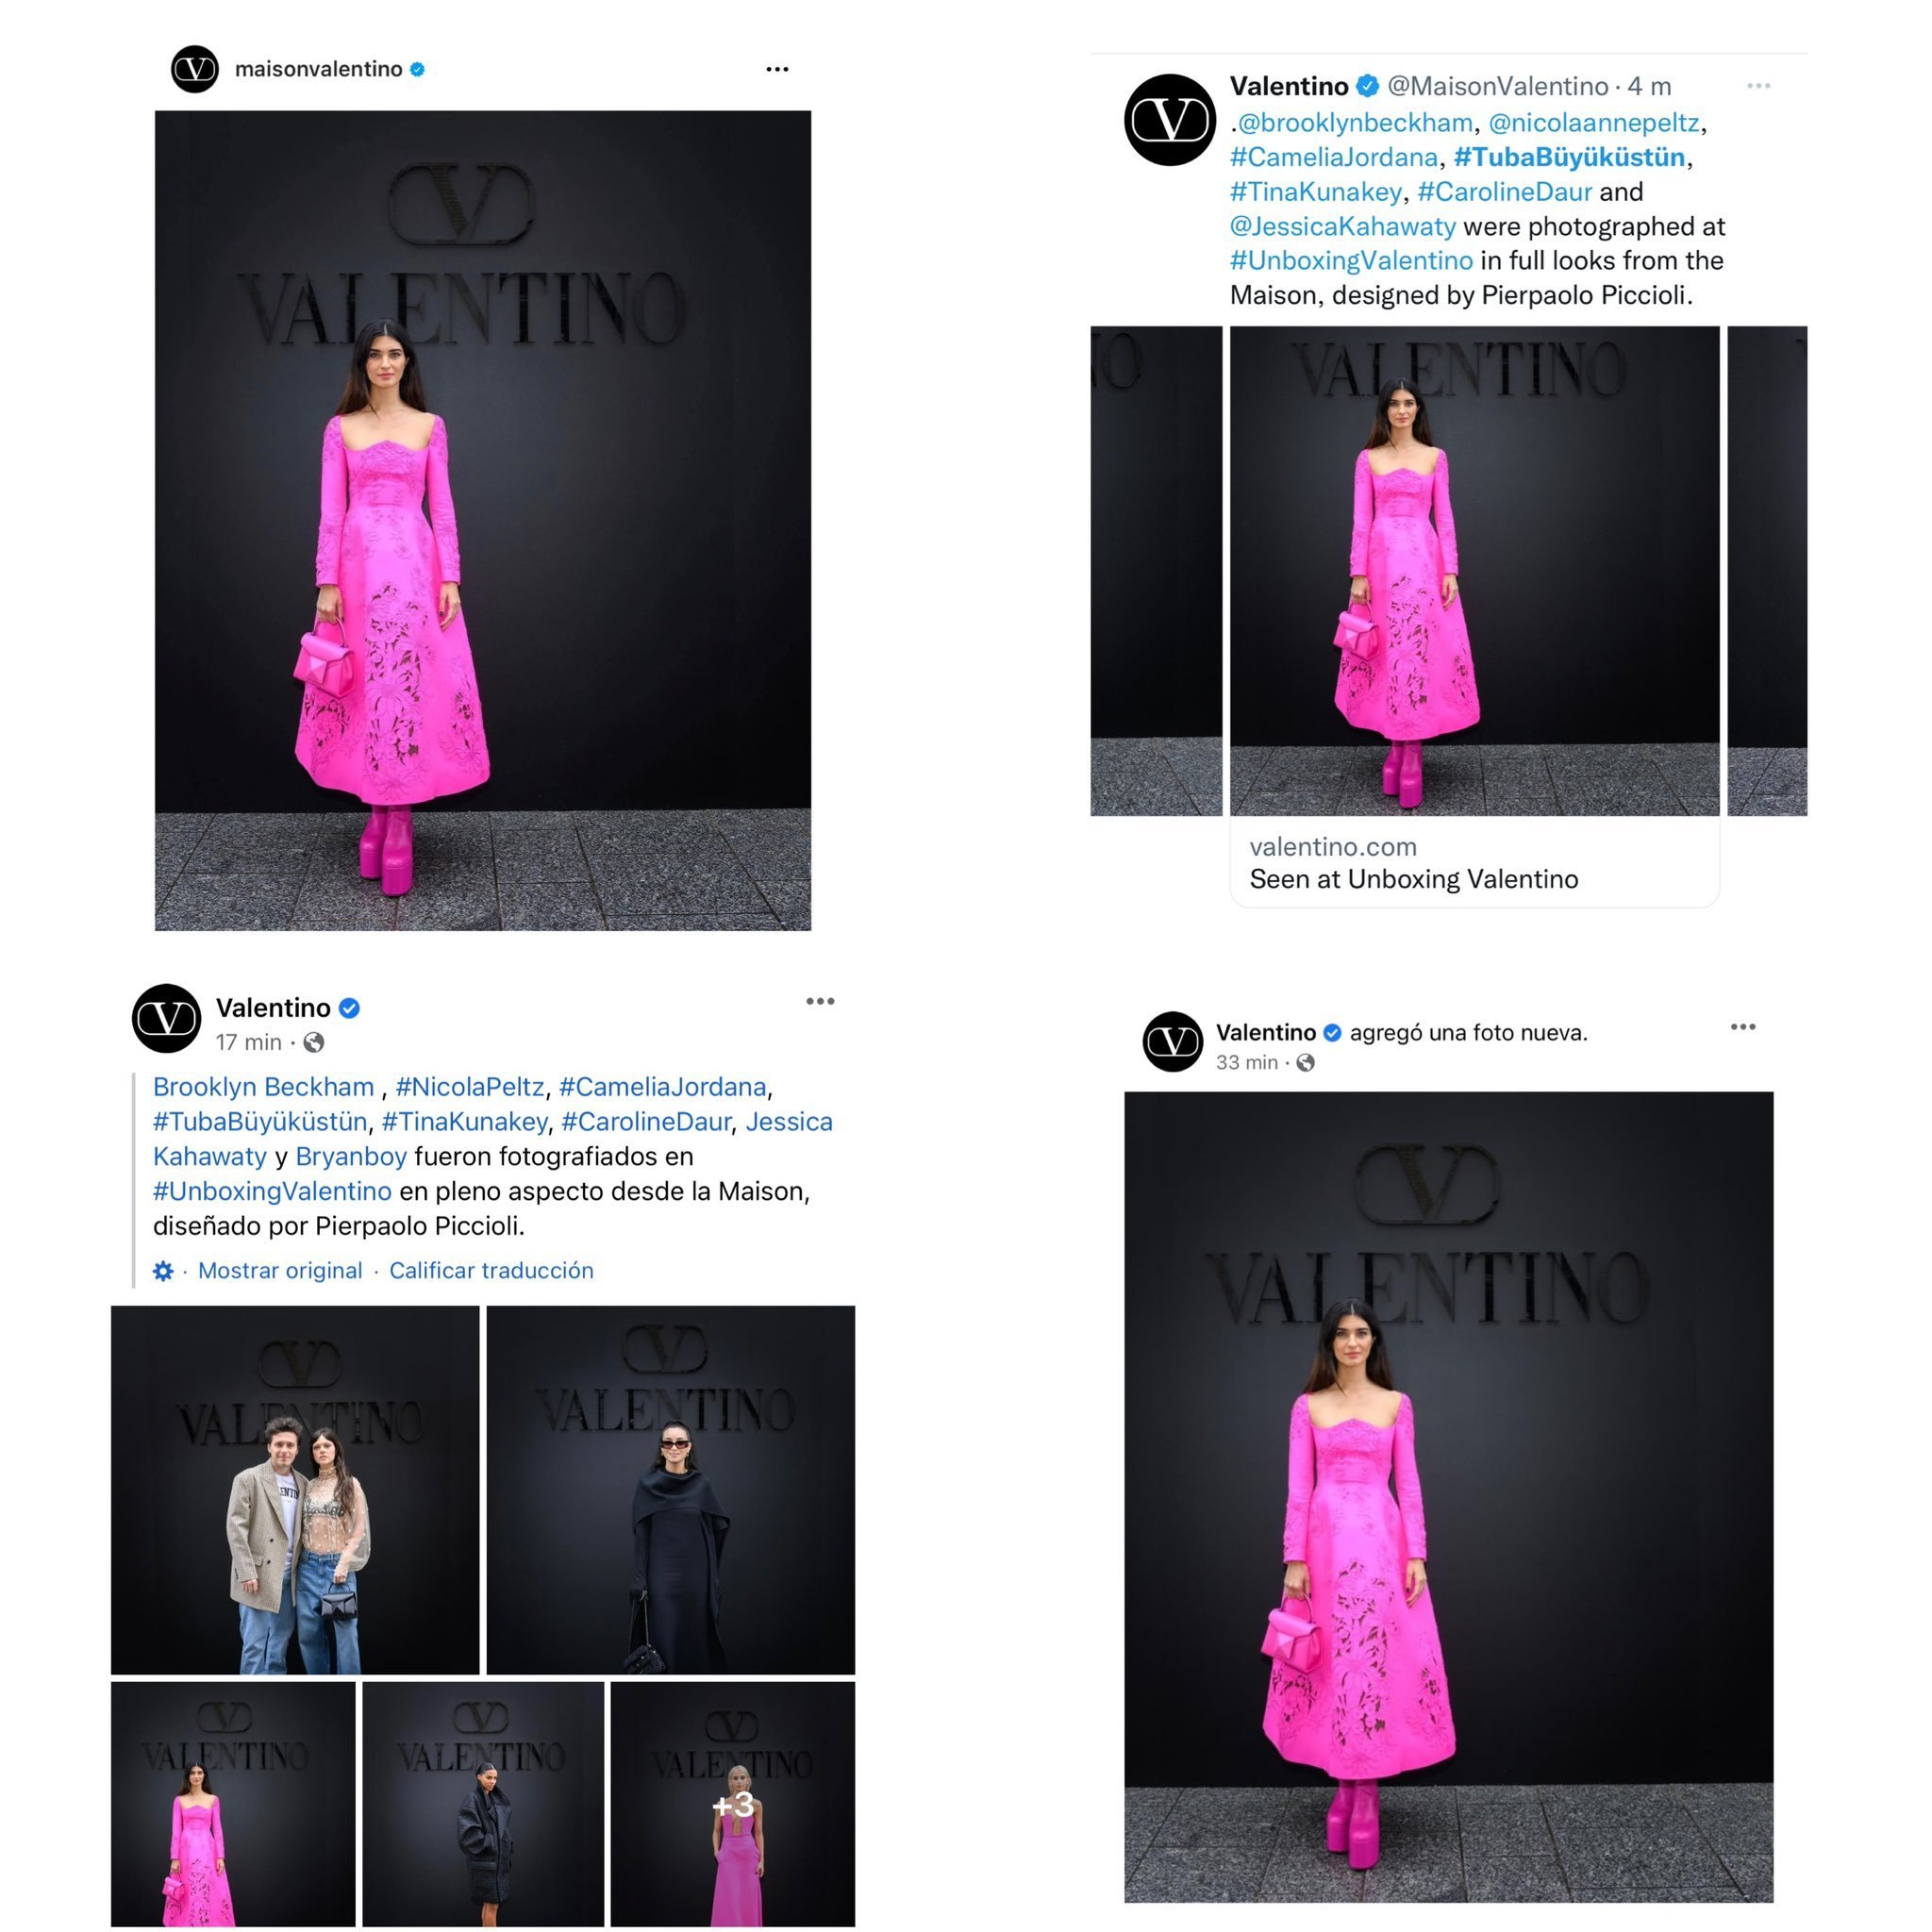Open the tweet's three-dot more menu
Viewport: 1932px width, 1932px height.
(1759, 86)
